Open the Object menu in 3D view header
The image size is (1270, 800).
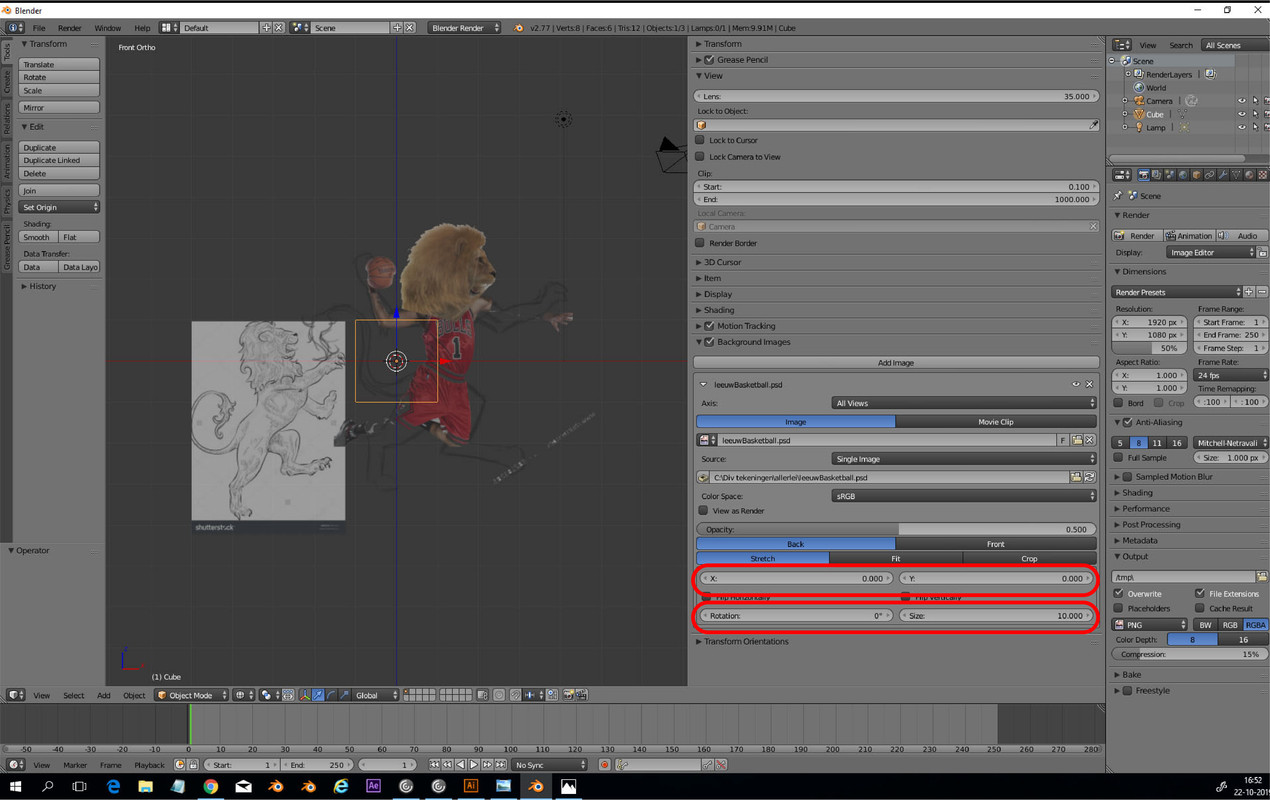(134, 695)
